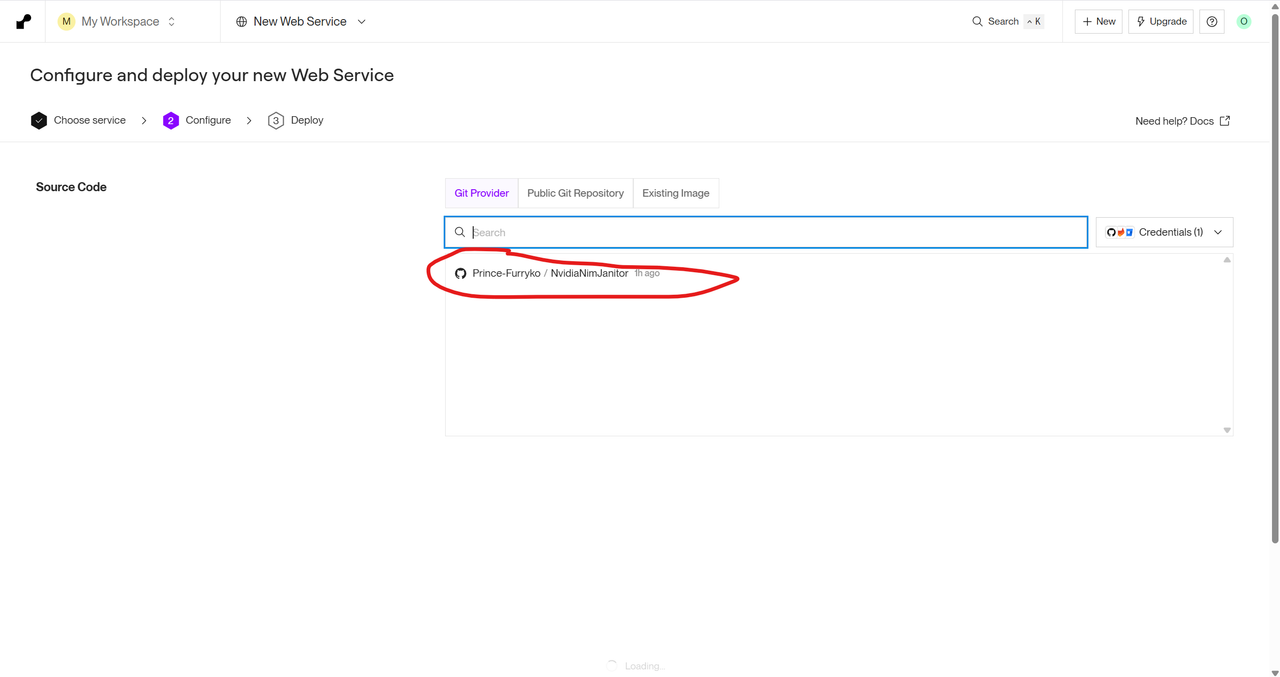The width and height of the screenshot is (1280, 677).
Task: Click the git provider icons in Credentials
Action: tap(1119, 232)
